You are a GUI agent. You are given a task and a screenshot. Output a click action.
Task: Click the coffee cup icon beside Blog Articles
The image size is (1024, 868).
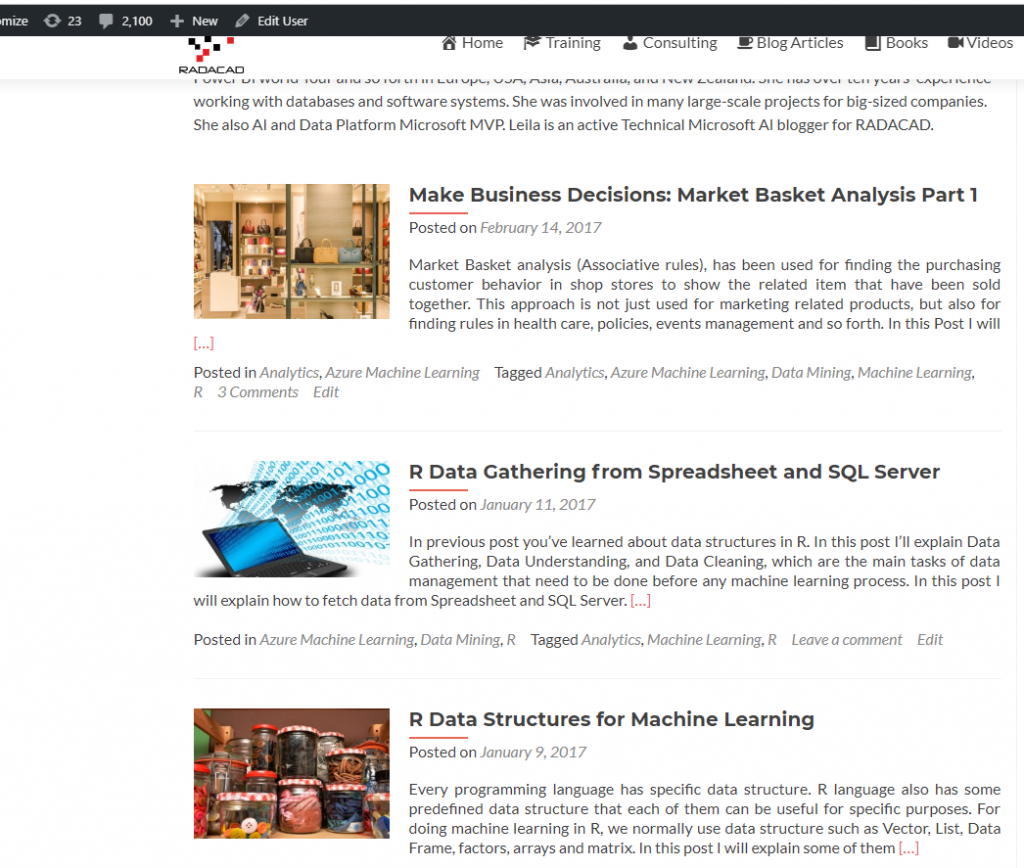point(745,43)
